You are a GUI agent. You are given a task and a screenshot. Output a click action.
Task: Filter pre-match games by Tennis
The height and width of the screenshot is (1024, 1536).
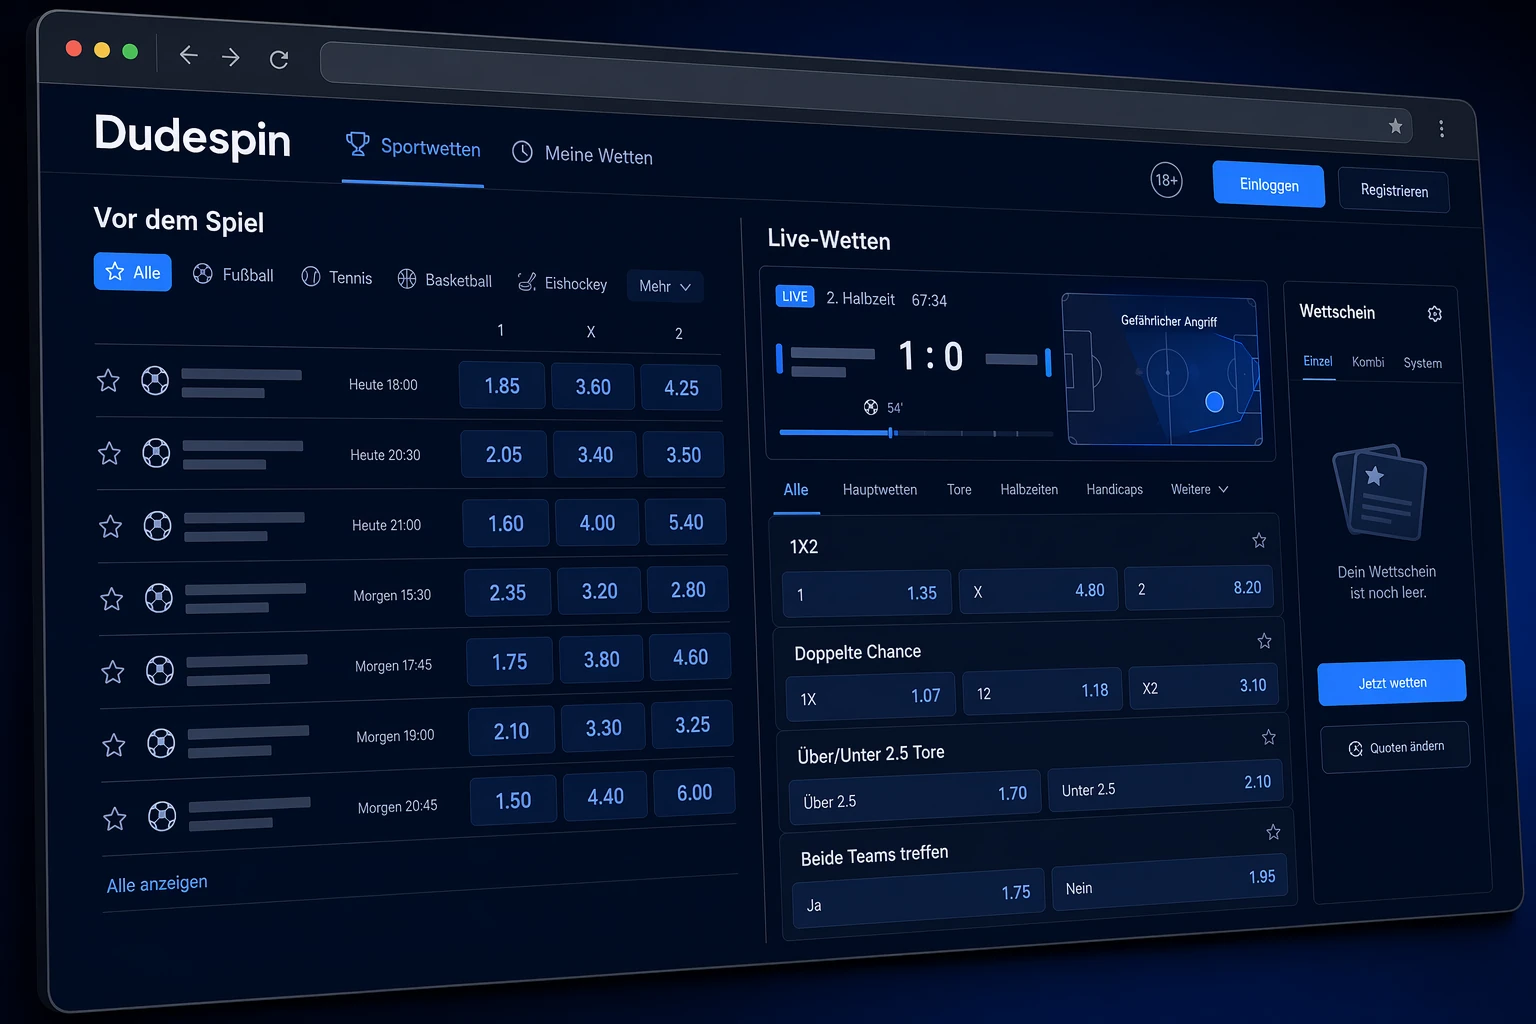[337, 277]
